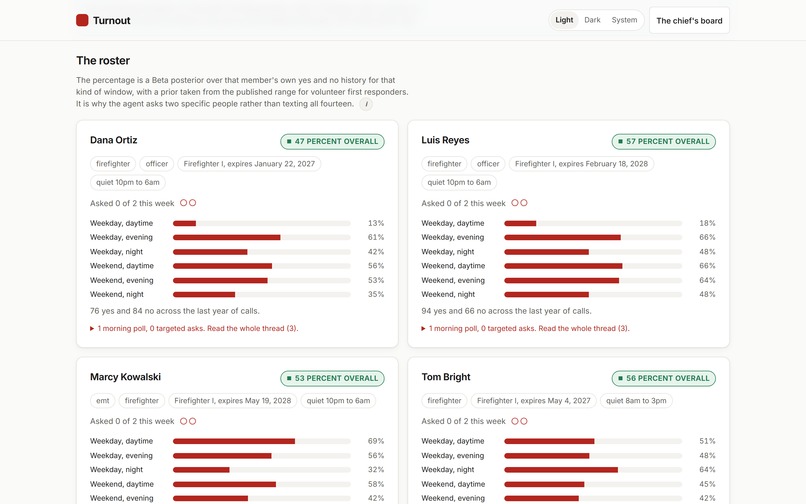Click the Turnout brand name
This screenshot has width=806, height=504.
click(112, 21)
